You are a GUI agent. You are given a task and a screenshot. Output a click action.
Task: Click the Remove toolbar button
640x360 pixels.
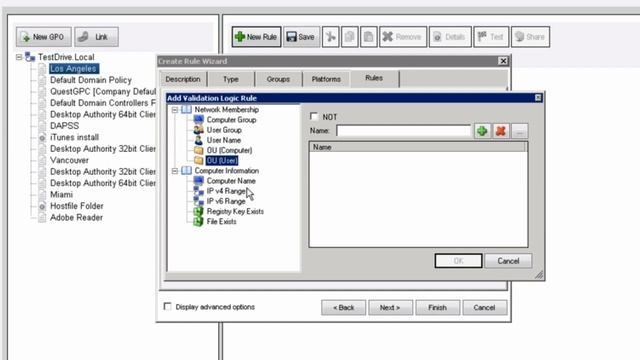[x=403, y=37]
